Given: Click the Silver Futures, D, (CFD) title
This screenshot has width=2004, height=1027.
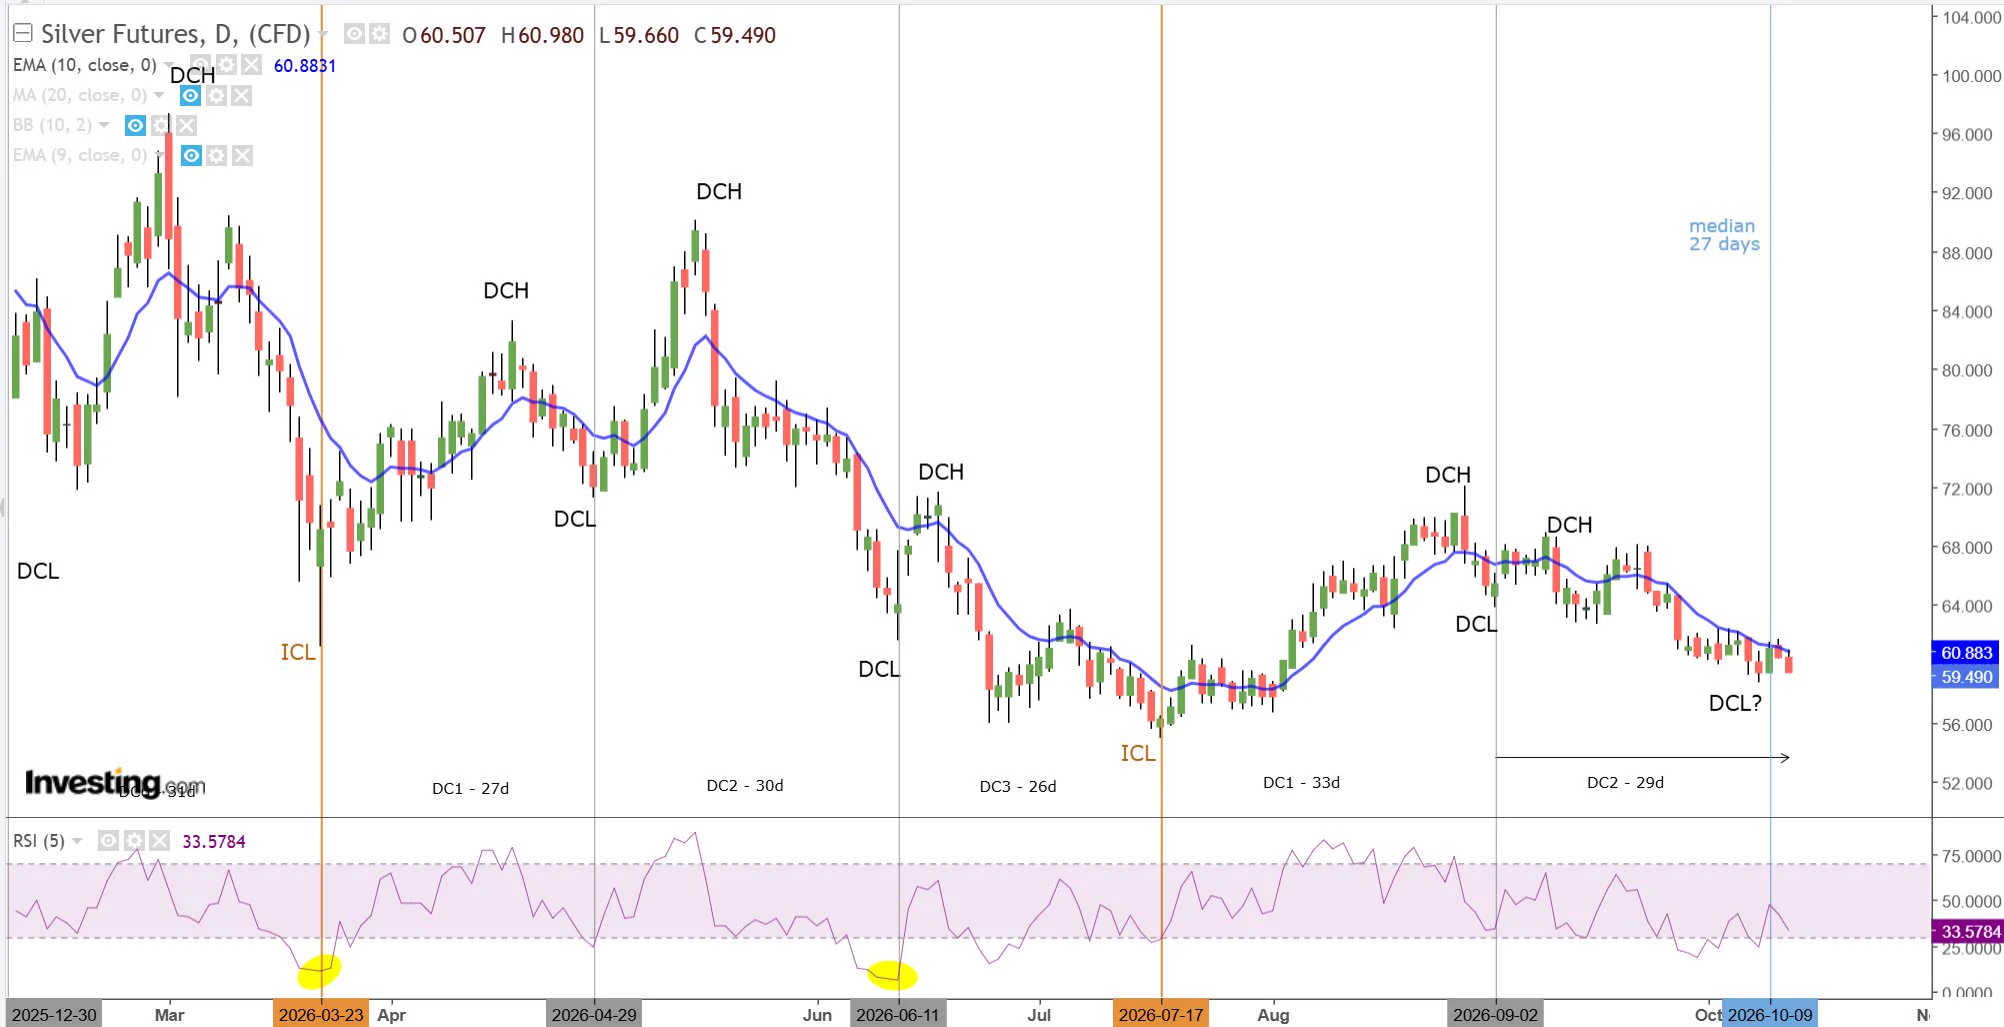Looking at the screenshot, I should pyautogui.click(x=175, y=34).
